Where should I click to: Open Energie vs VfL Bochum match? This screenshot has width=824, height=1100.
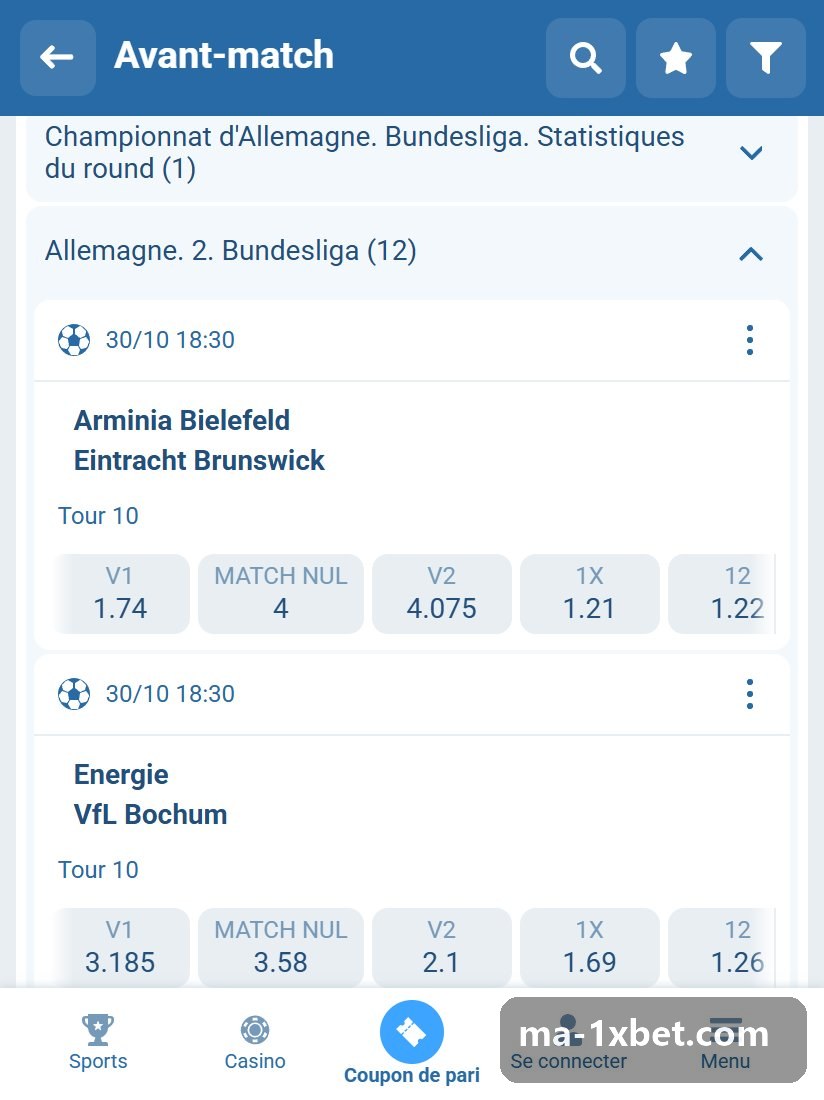tap(150, 794)
